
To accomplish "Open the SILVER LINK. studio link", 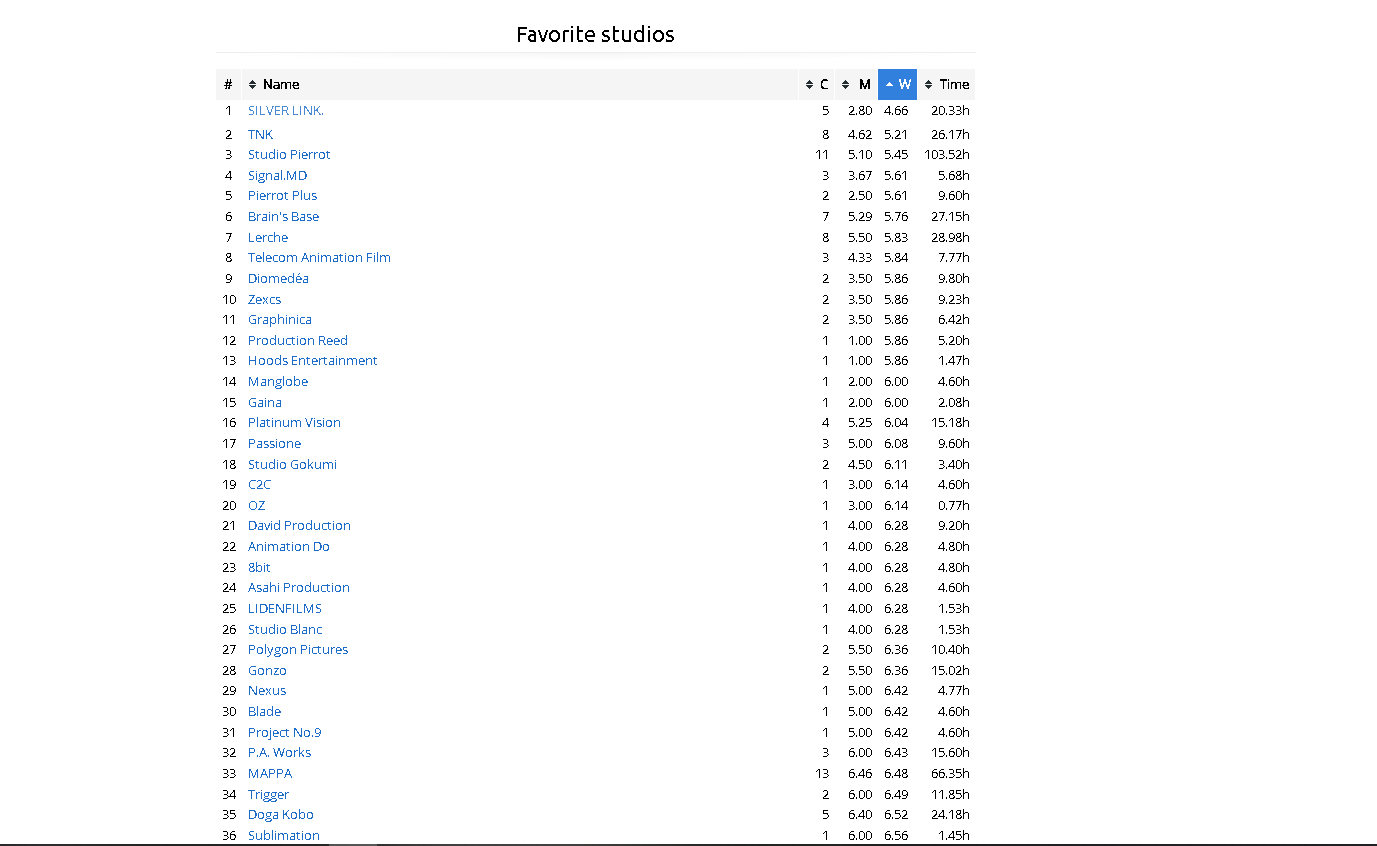I will 285,111.
